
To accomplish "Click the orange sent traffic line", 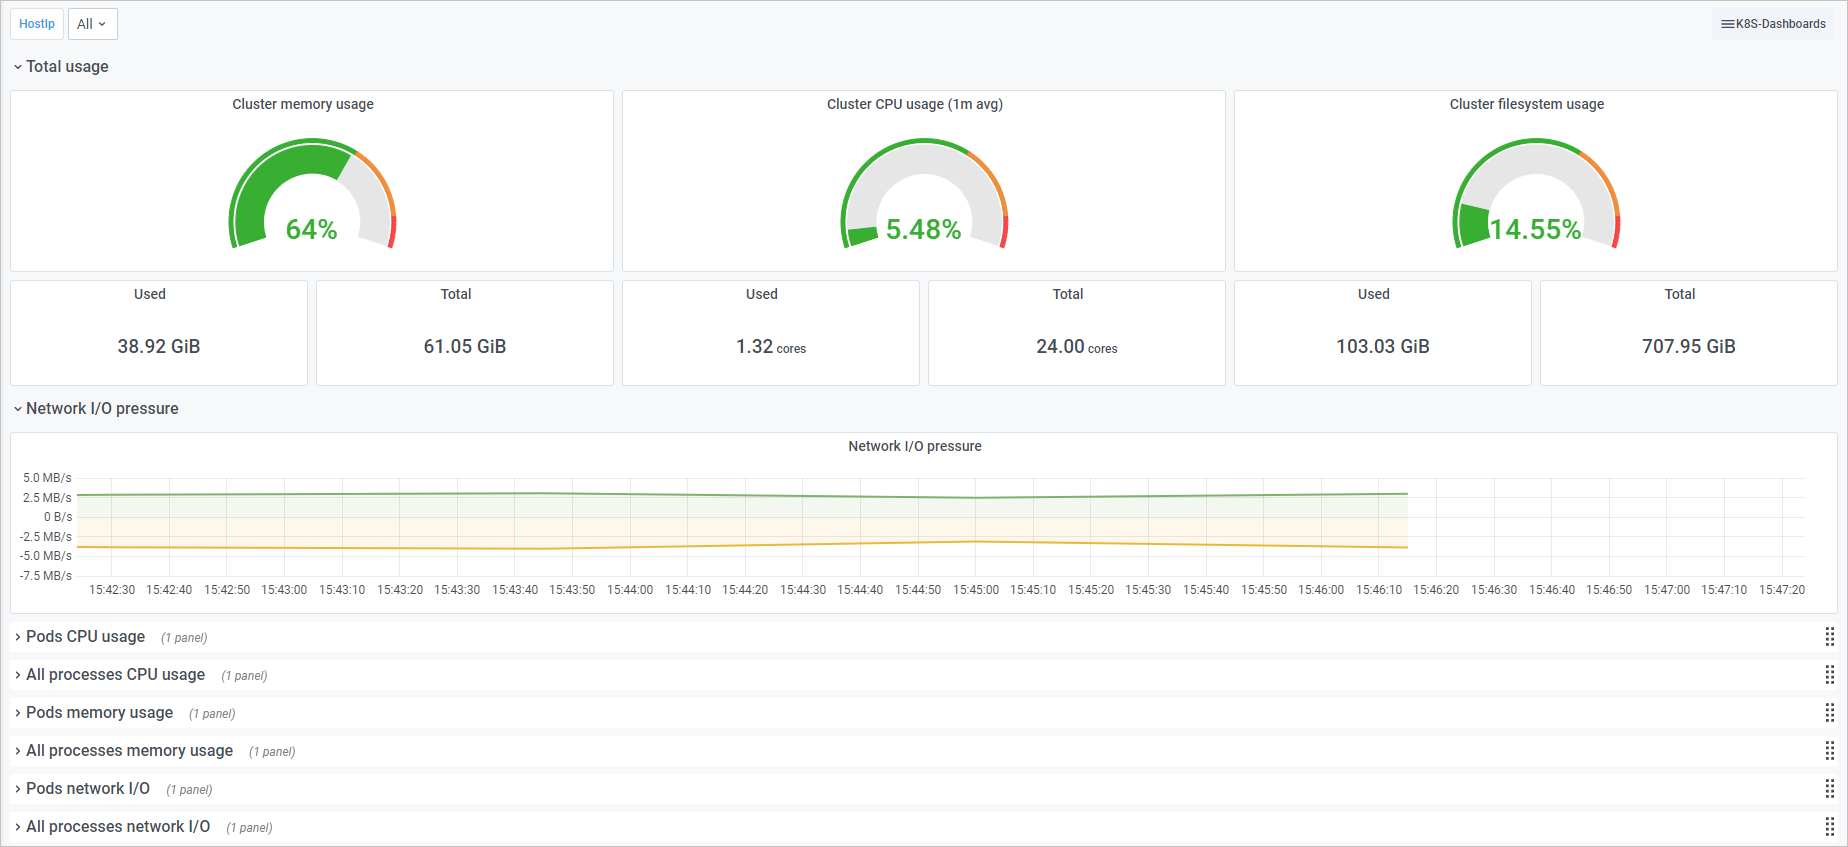I will tap(742, 546).
